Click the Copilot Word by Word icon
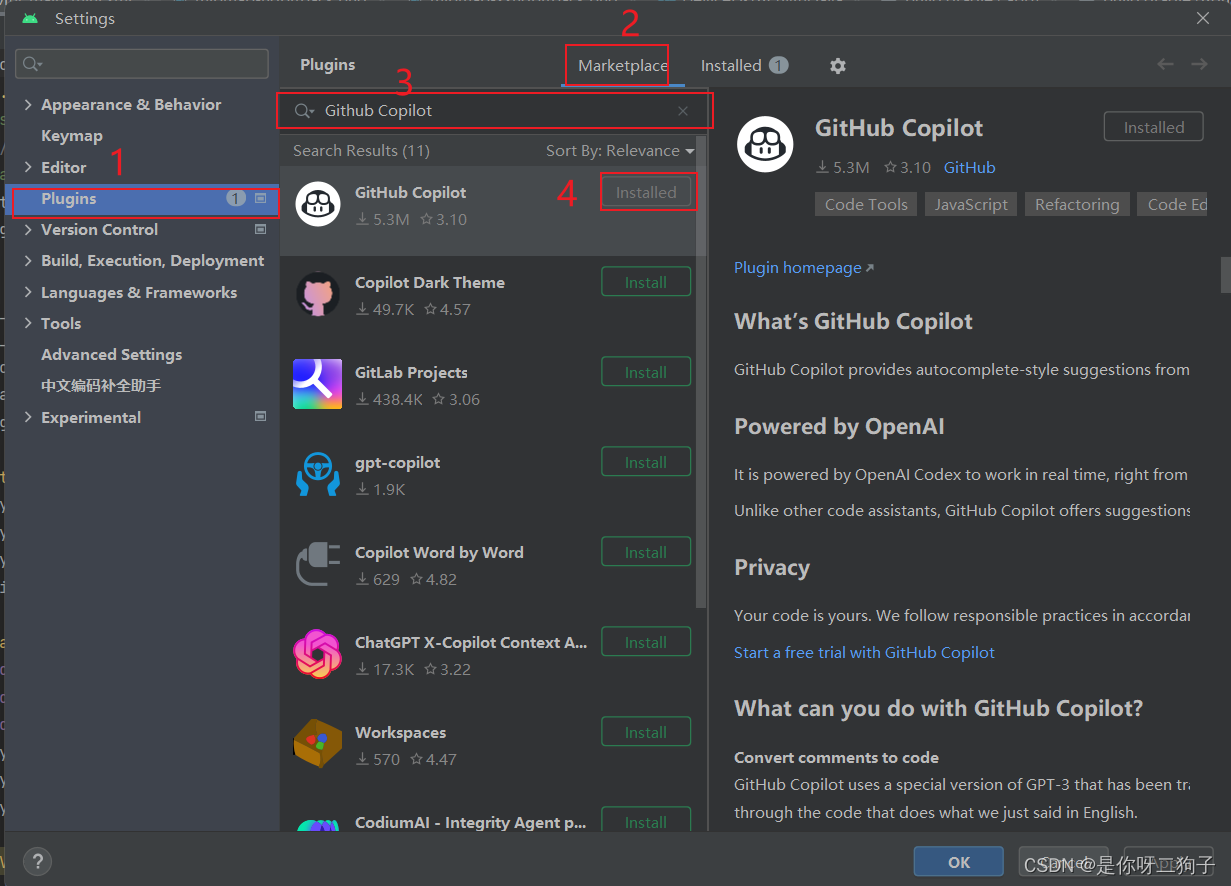The image size is (1231, 886). [x=318, y=564]
